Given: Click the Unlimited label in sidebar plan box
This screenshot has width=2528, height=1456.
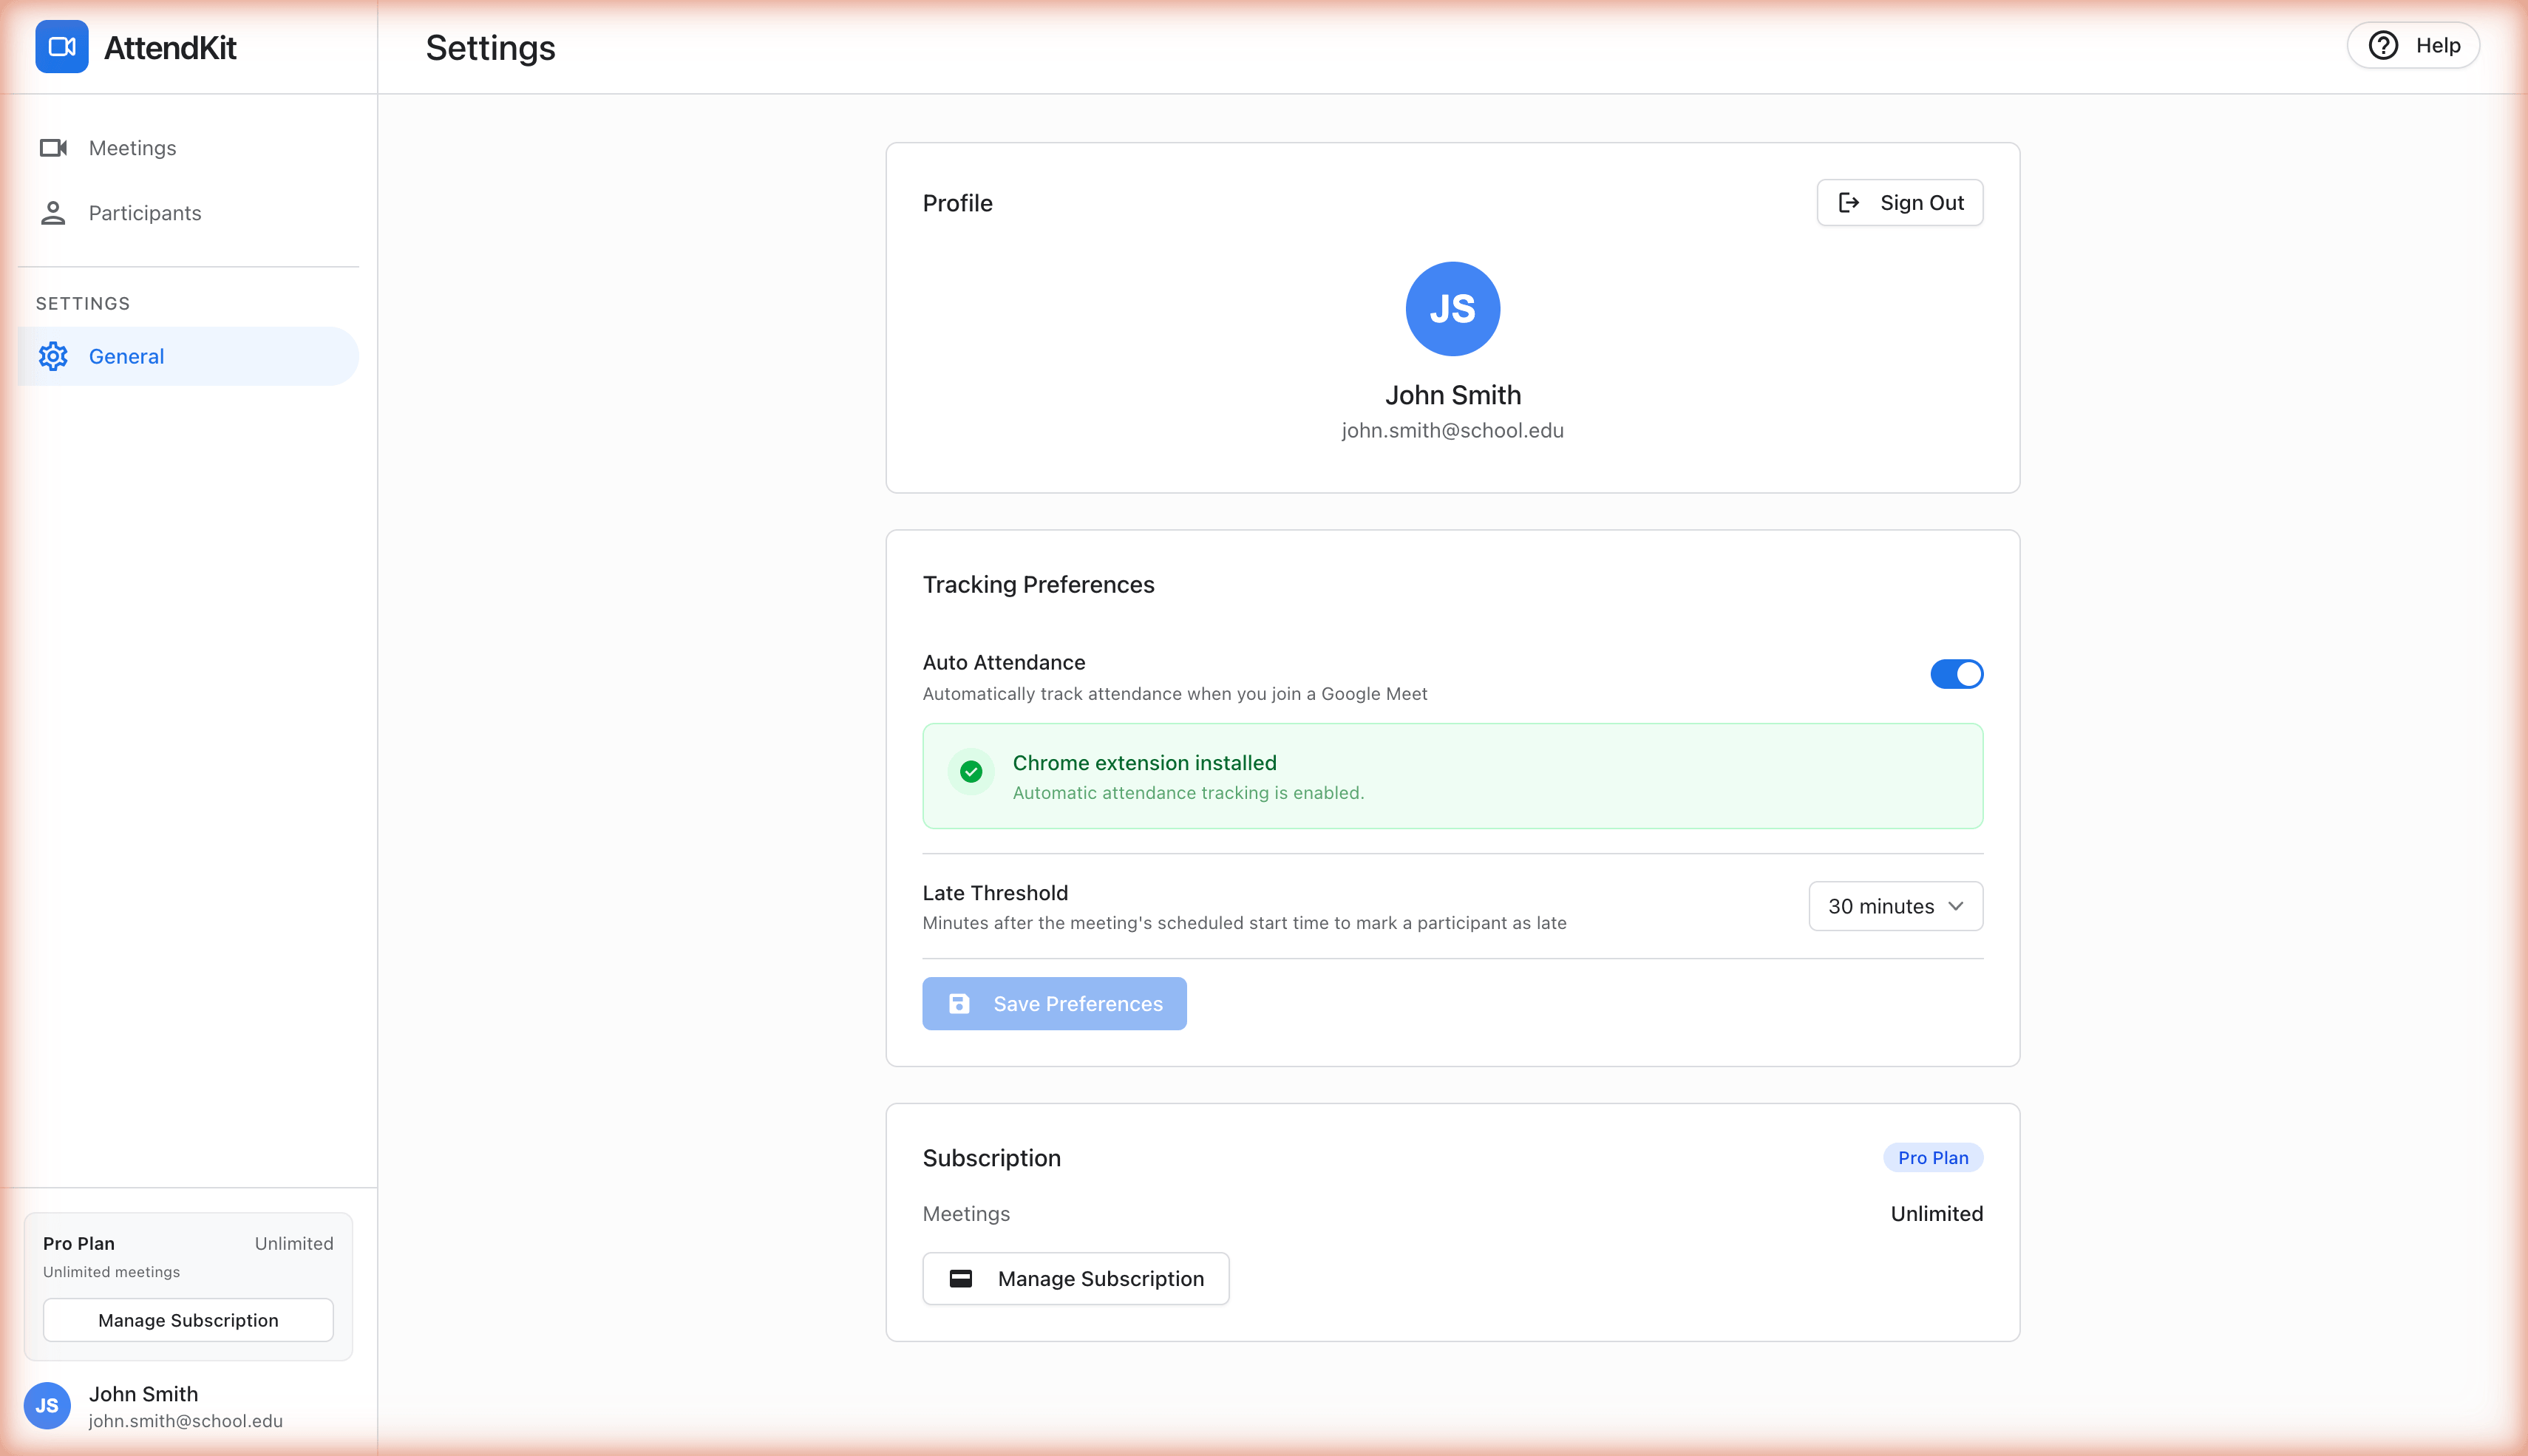Looking at the screenshot, I should tap(294, 1243).
